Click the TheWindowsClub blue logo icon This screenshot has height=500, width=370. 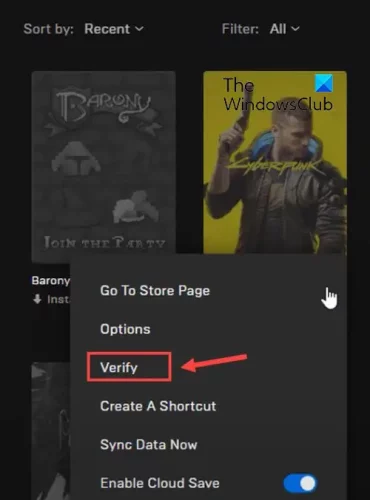pos(324,84)
